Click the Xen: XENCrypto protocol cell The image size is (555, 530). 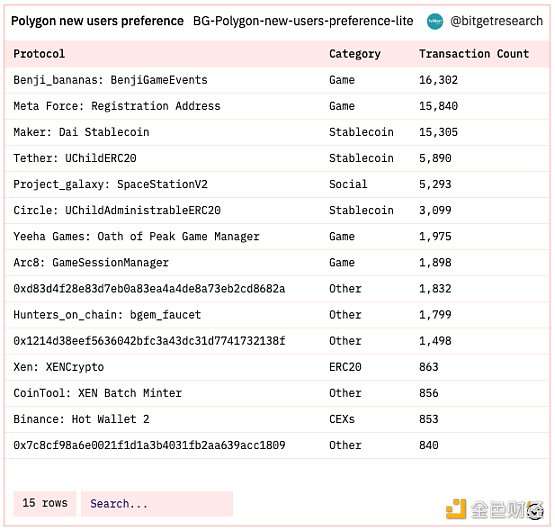pyautogui.click(x=59, y=367)
